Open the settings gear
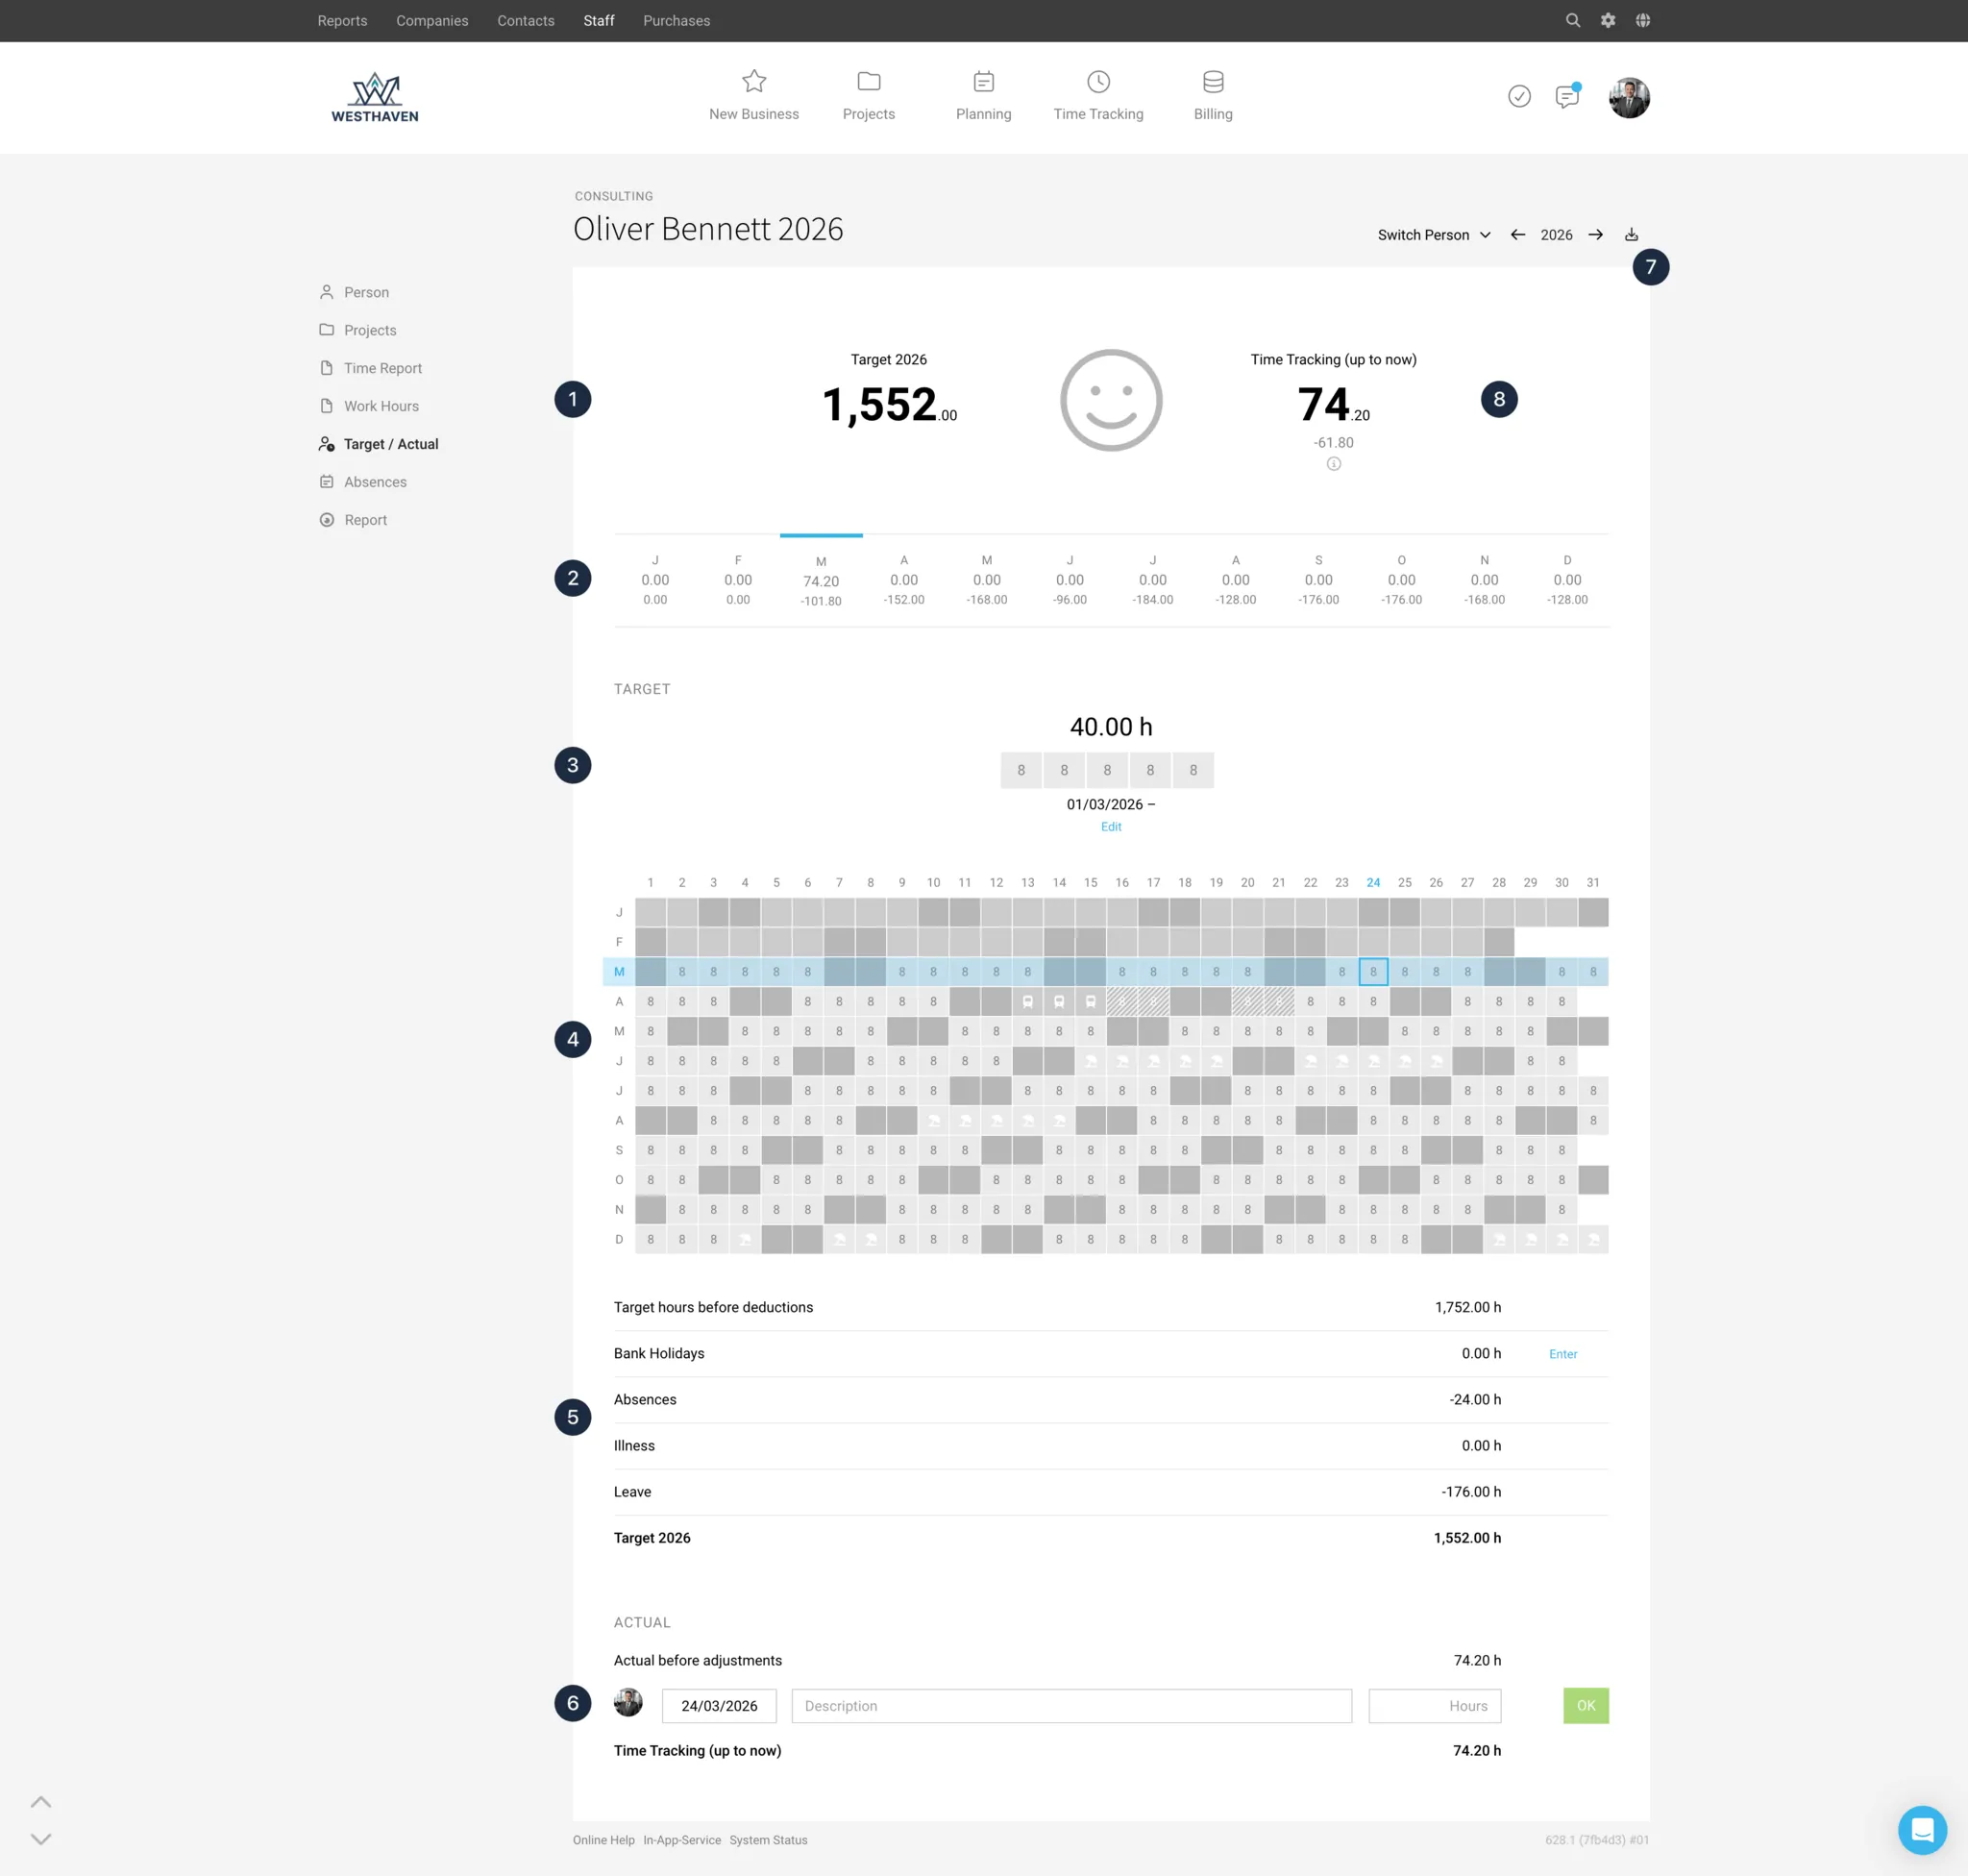1968x1876 pixels. click(1608, 20)
